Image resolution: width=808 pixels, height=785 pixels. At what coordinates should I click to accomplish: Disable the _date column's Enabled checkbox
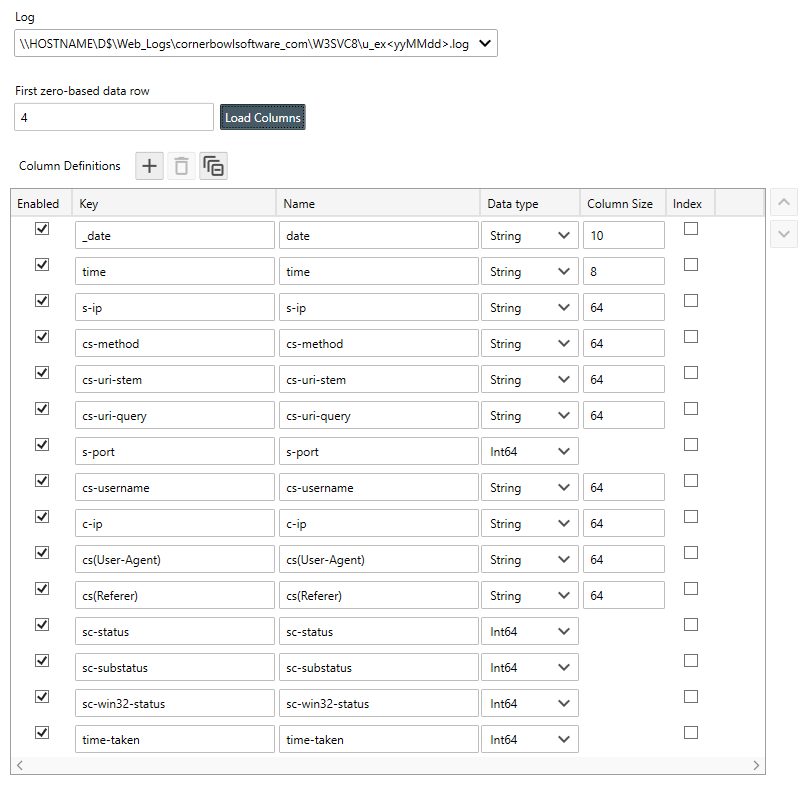(x=41, y=228)
